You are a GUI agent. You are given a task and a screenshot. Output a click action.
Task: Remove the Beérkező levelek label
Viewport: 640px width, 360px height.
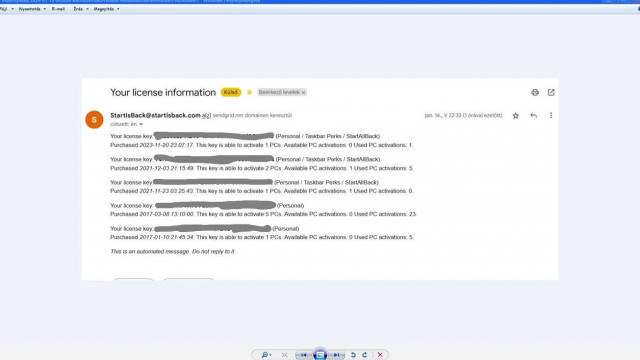[304, 93]
